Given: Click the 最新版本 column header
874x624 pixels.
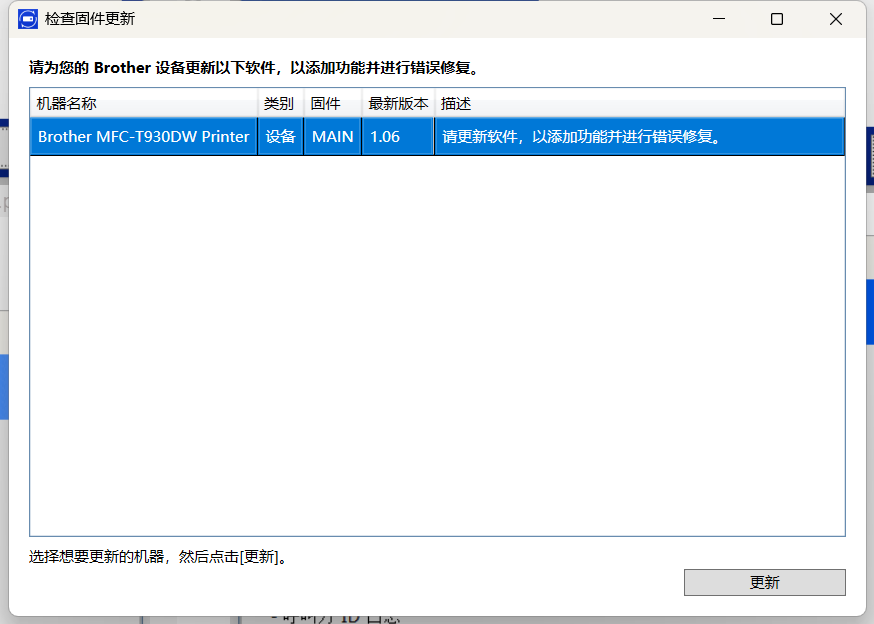Looking at the screenshot, I should pos(398,103).
